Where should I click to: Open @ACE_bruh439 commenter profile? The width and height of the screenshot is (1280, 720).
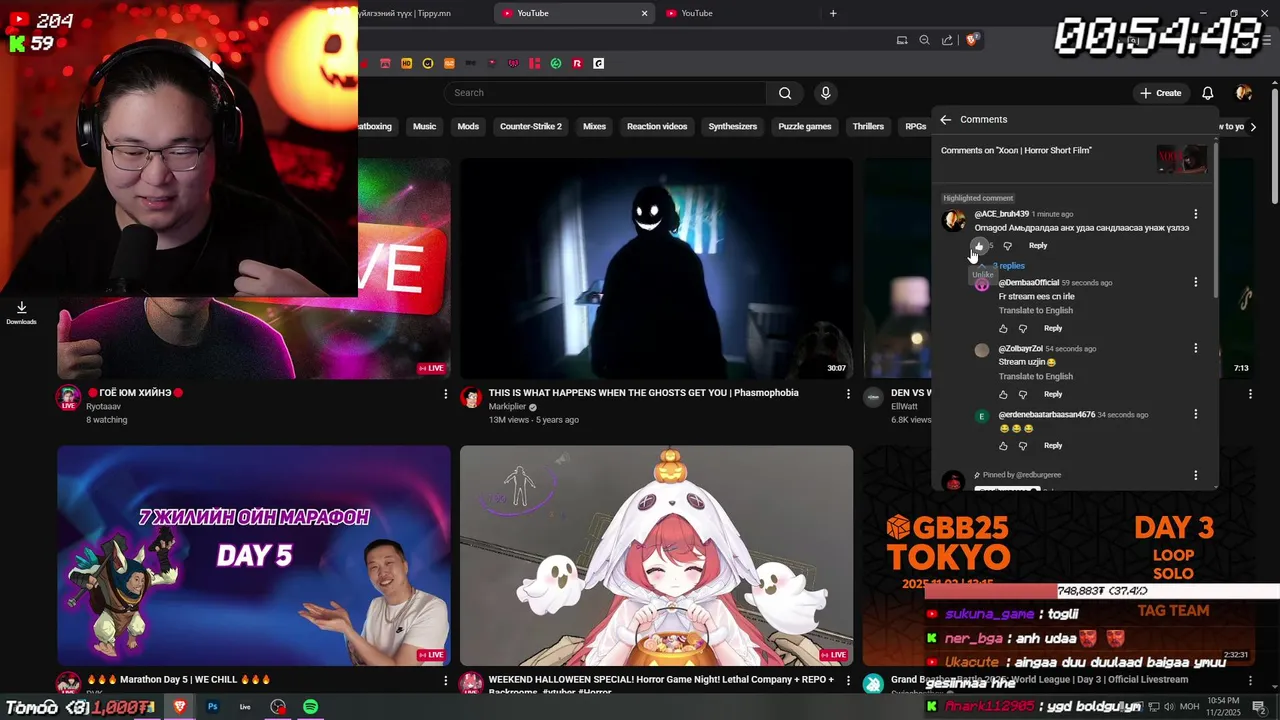[953, 220]
